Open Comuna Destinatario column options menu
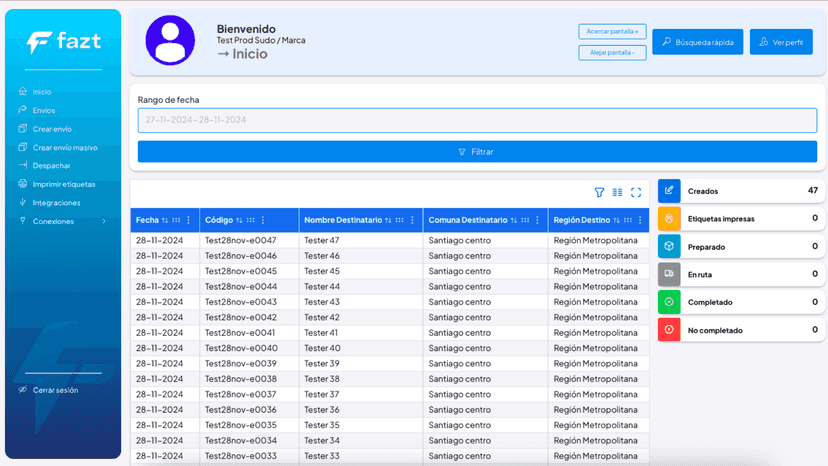Image resolution: width=828 pixels, height=466 pixels. pyautogui.click(x=538, y=220)
